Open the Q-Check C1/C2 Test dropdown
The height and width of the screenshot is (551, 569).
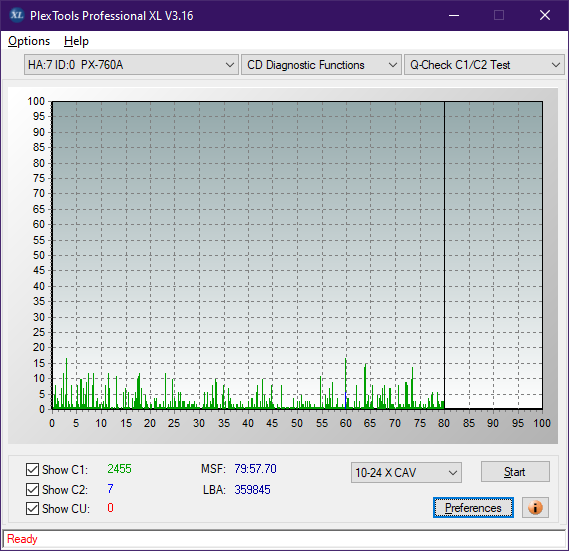pos(484,65)
